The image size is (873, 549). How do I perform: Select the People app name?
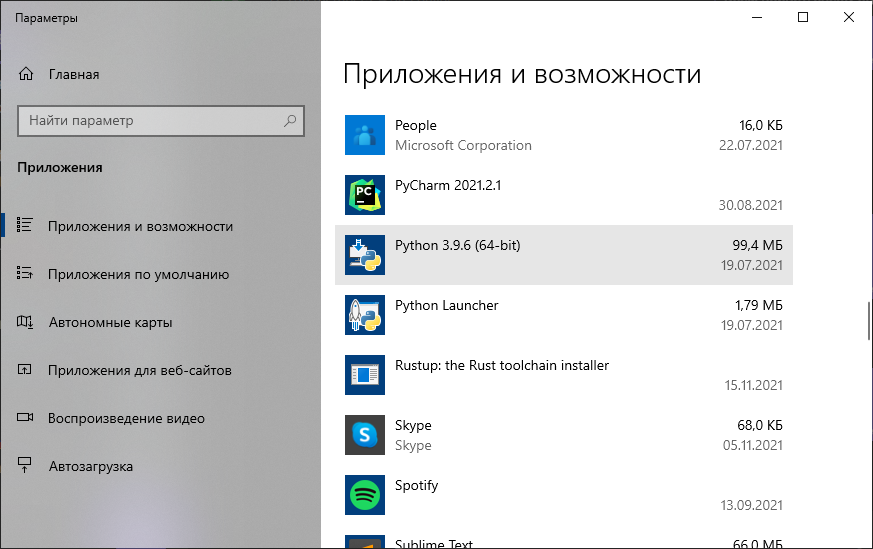[x=415, y=125]
